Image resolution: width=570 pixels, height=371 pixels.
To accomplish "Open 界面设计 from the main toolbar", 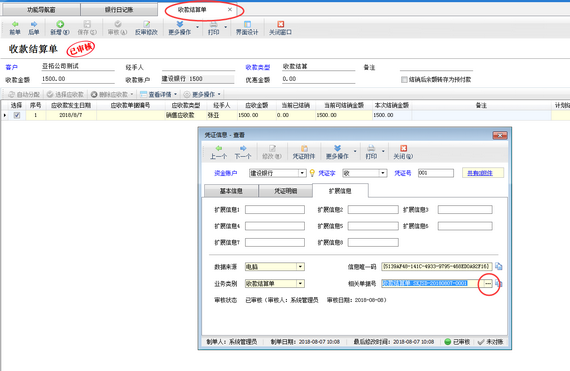I will point(247,28).
